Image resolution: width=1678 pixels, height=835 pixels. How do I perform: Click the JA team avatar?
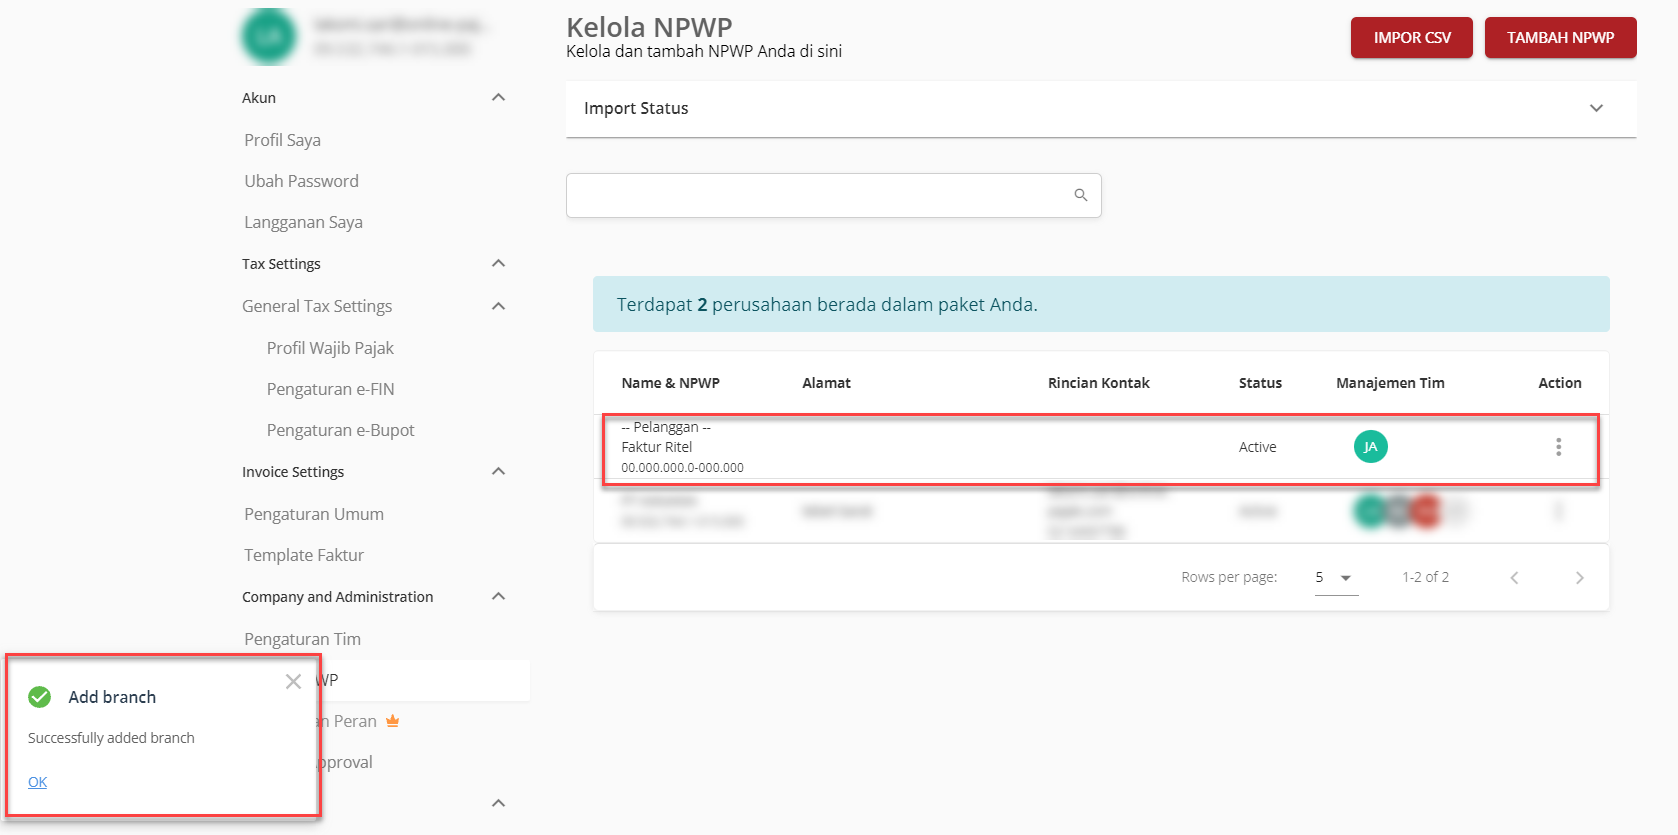pyautogui.click(x=1370, y=447)
